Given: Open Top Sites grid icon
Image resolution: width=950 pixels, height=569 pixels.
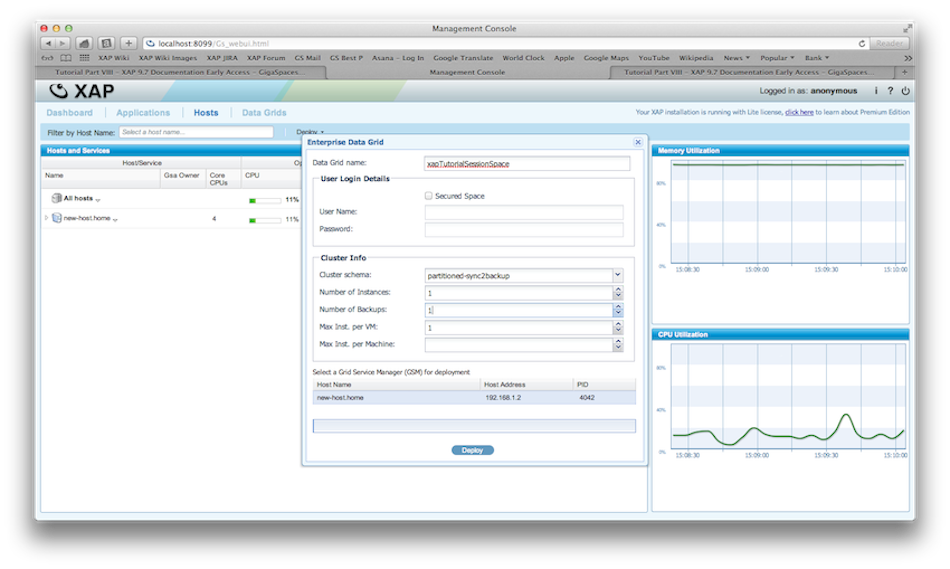Looking at the screenshot, I should 84,58.
